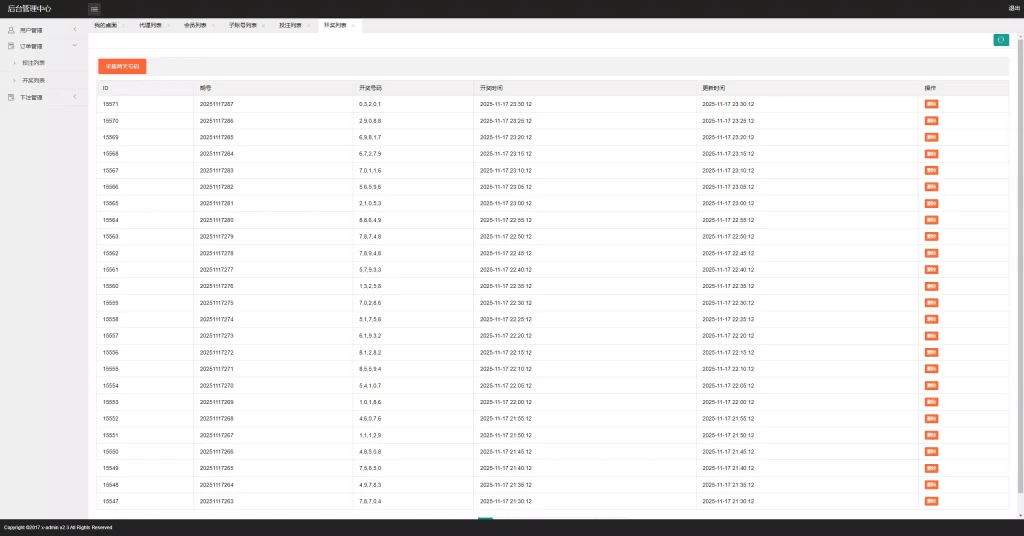Click the 后台管理中心 title
1024x536 pixels.
click(29, 8)
